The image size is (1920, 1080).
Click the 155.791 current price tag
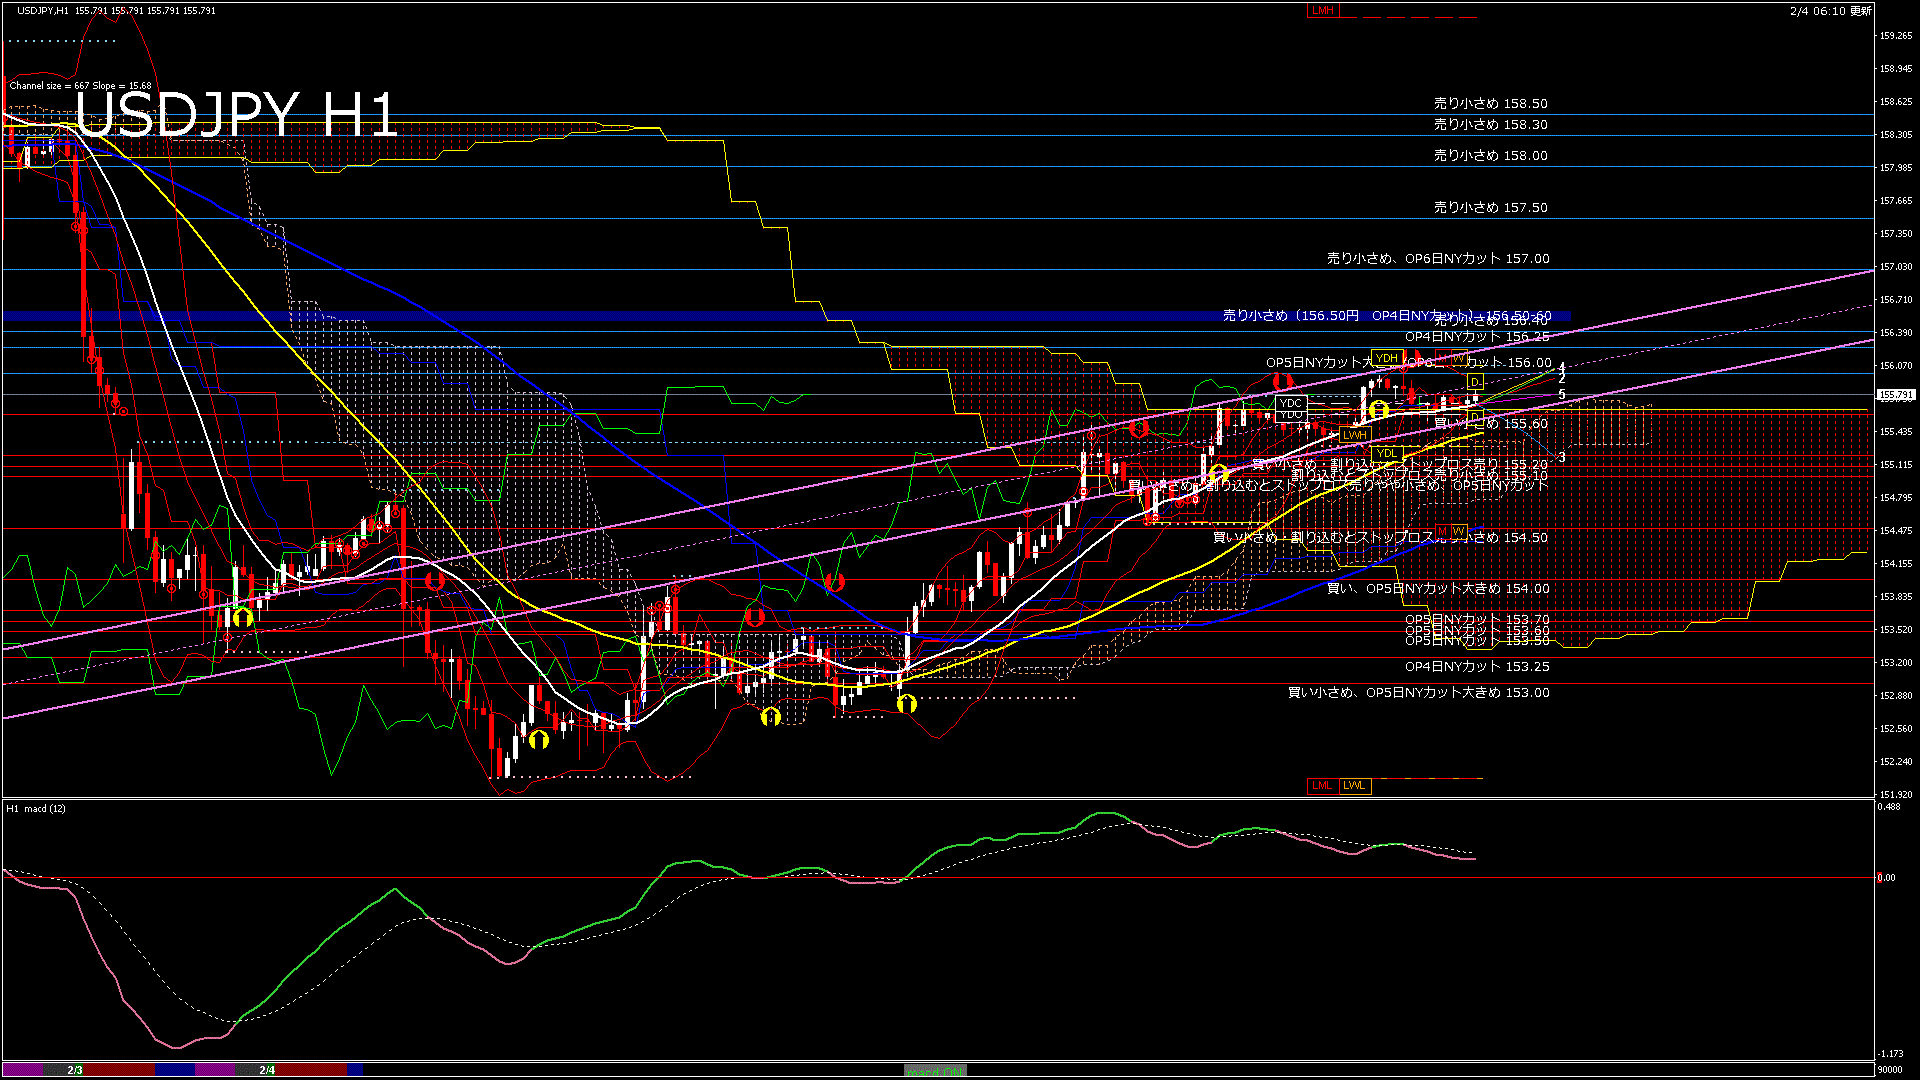[x=1895, y=395]
